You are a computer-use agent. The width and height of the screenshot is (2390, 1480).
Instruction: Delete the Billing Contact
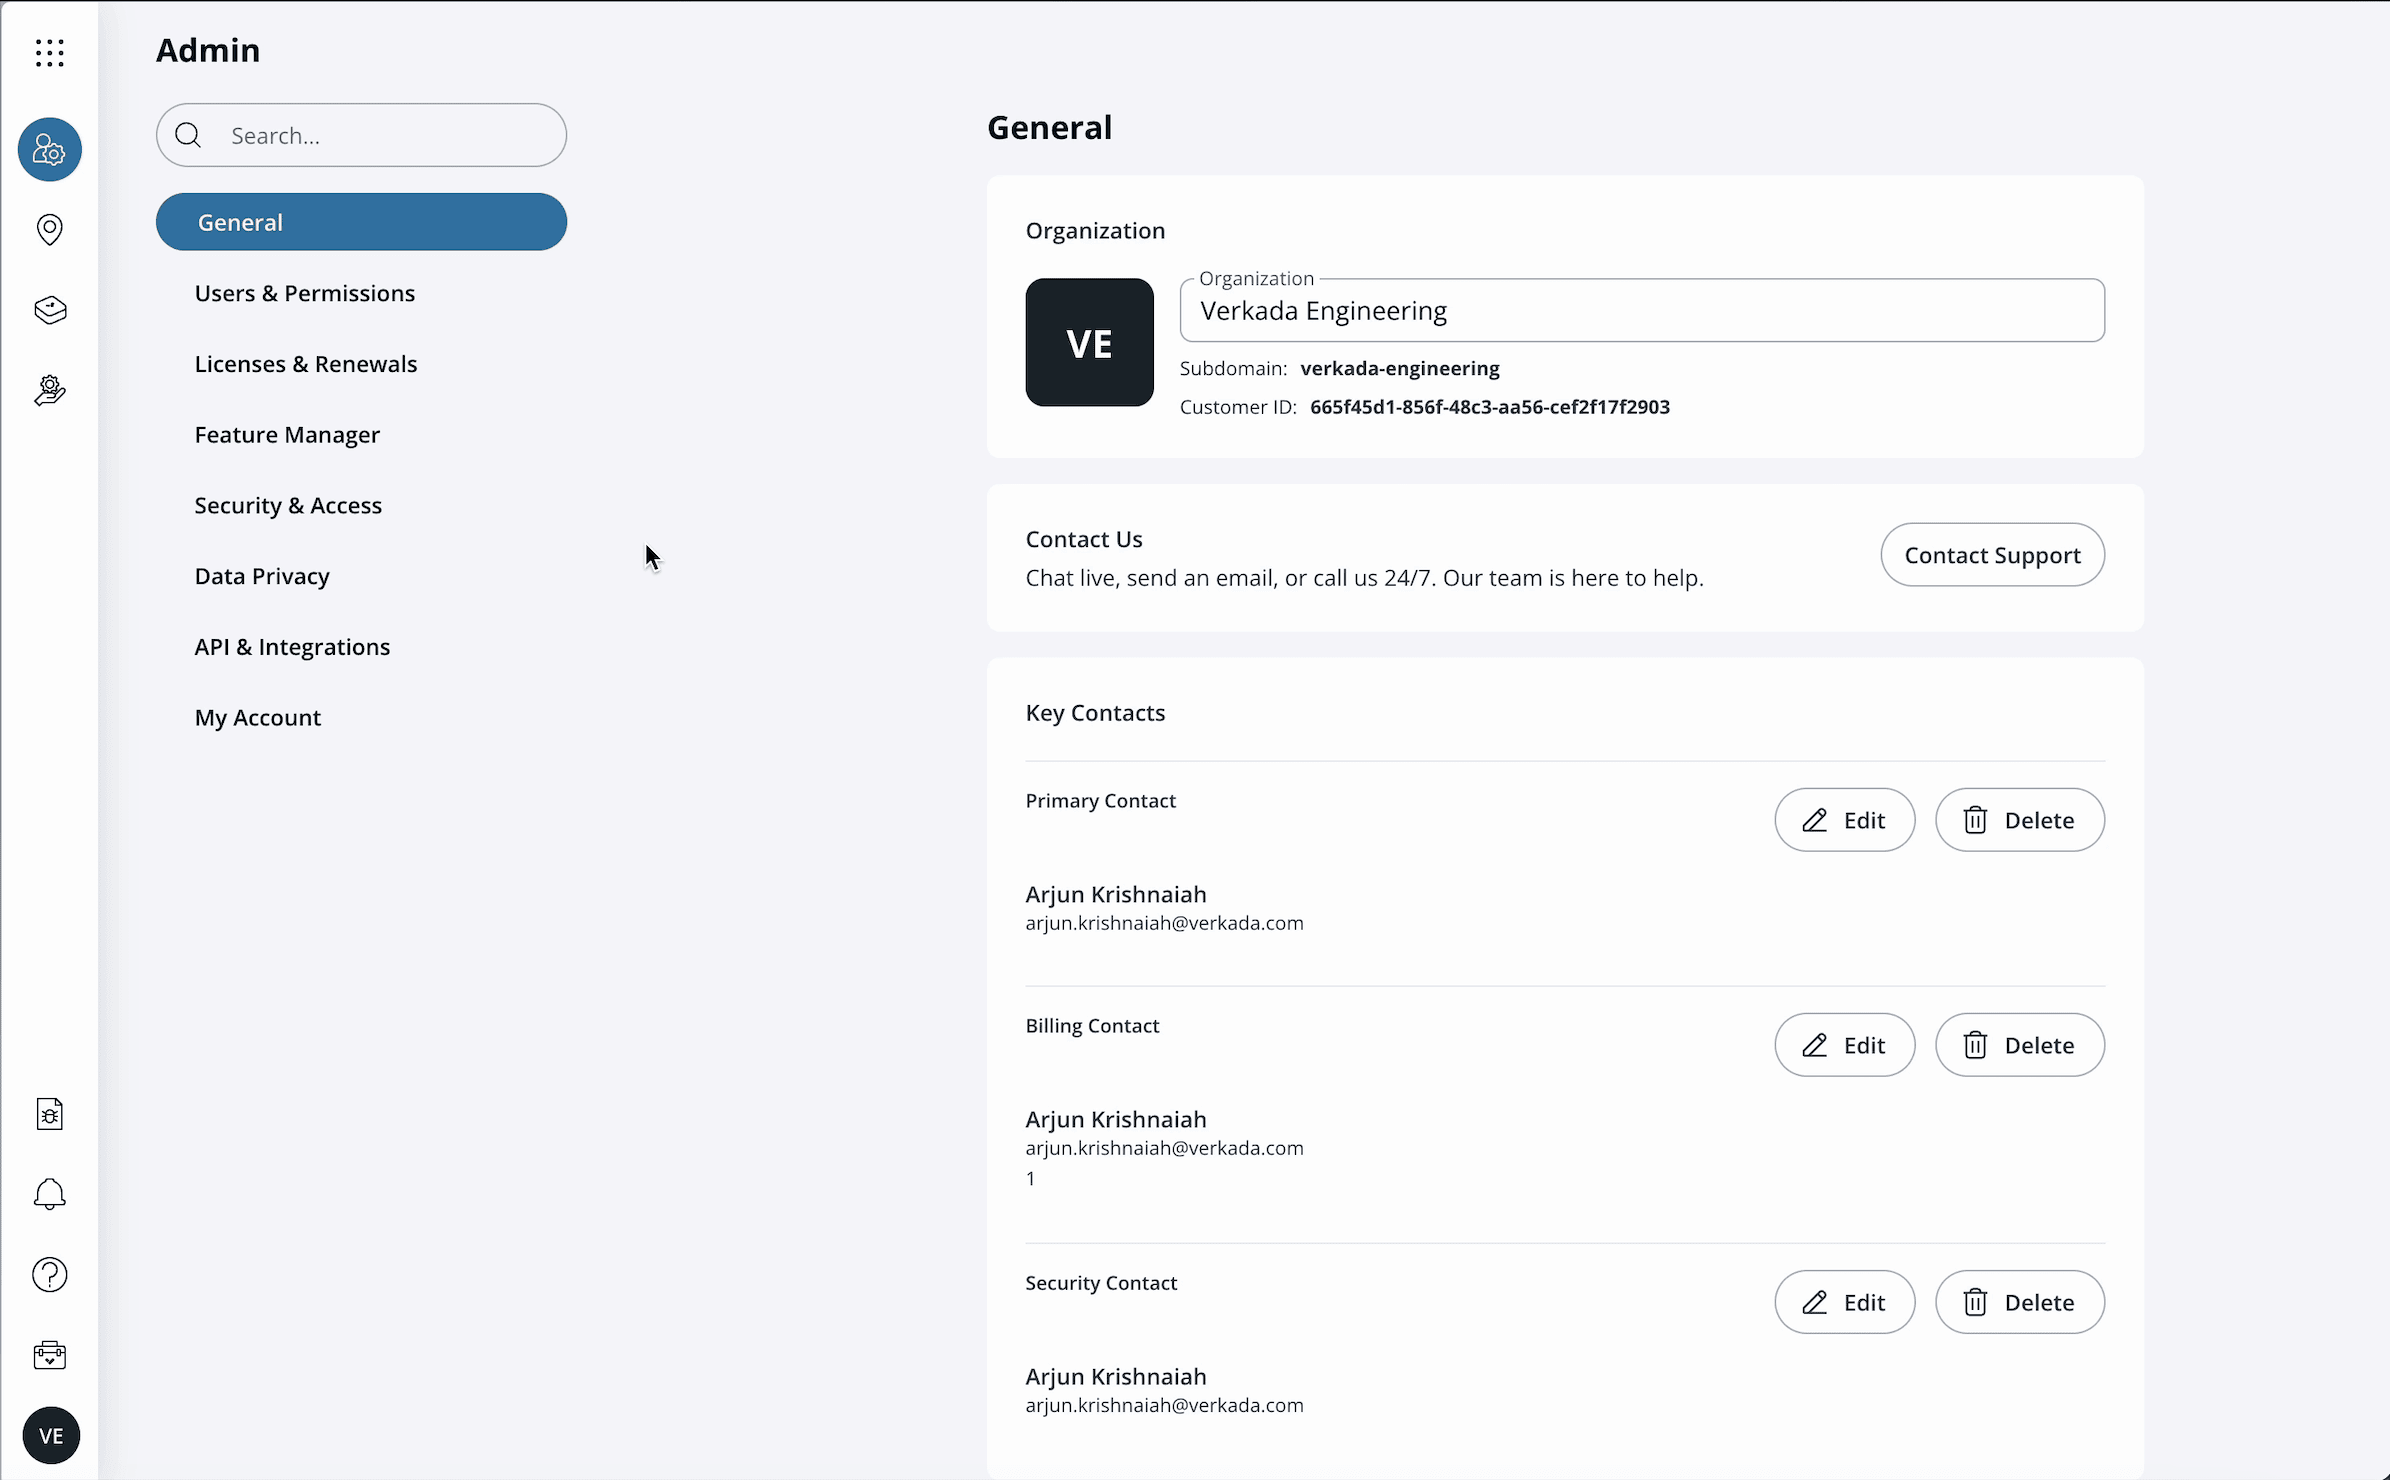click(2019, 1044)
